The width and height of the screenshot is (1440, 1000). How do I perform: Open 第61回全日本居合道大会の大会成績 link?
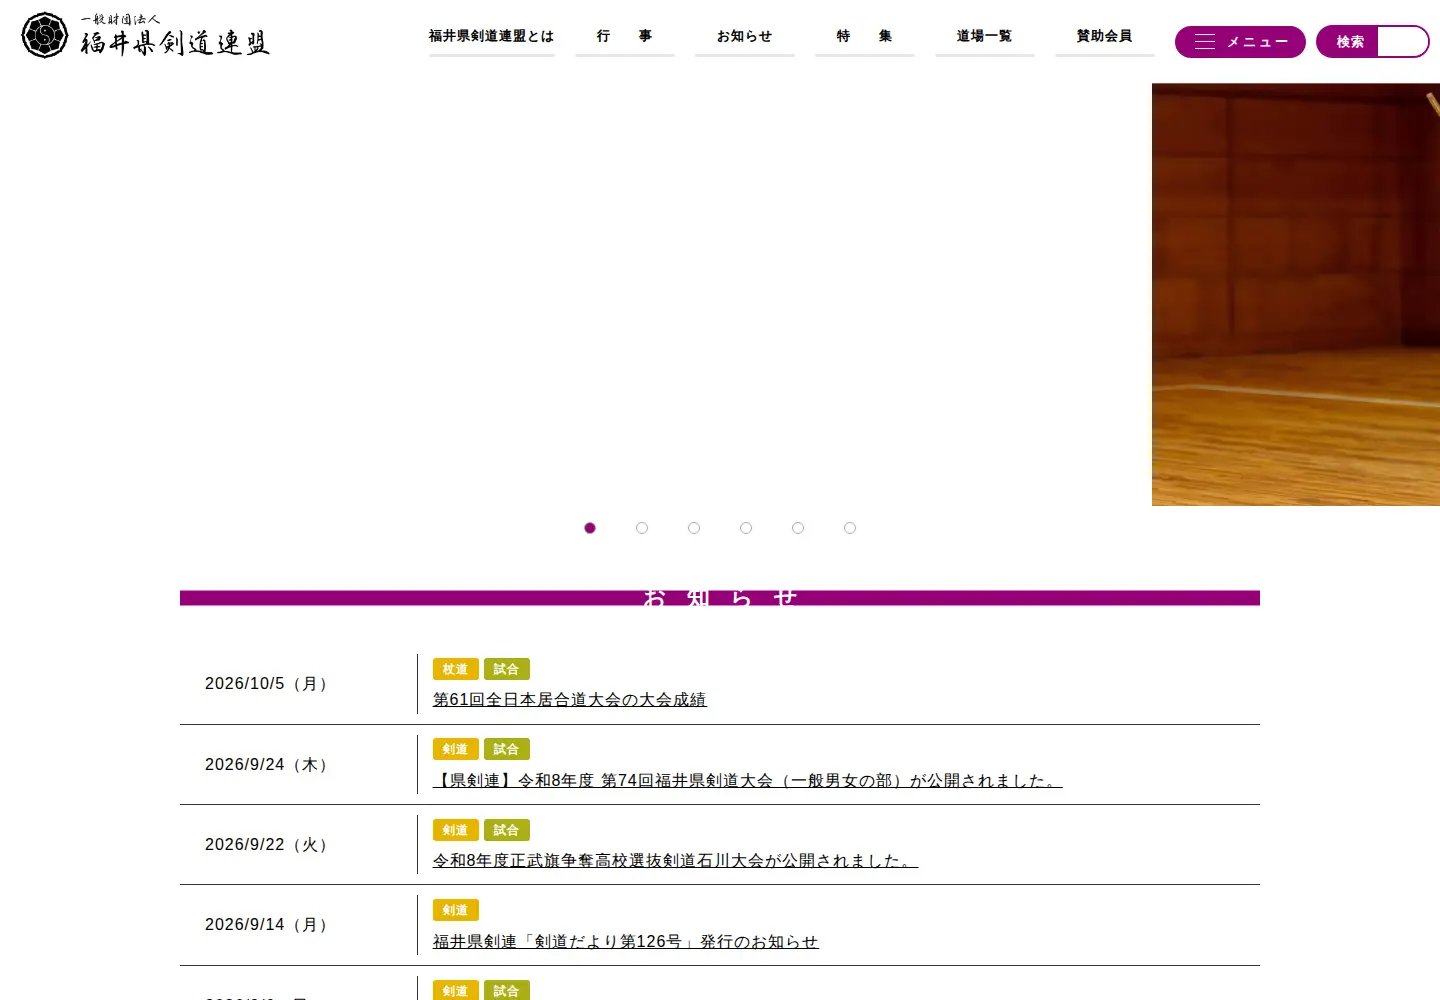(570, 700)
